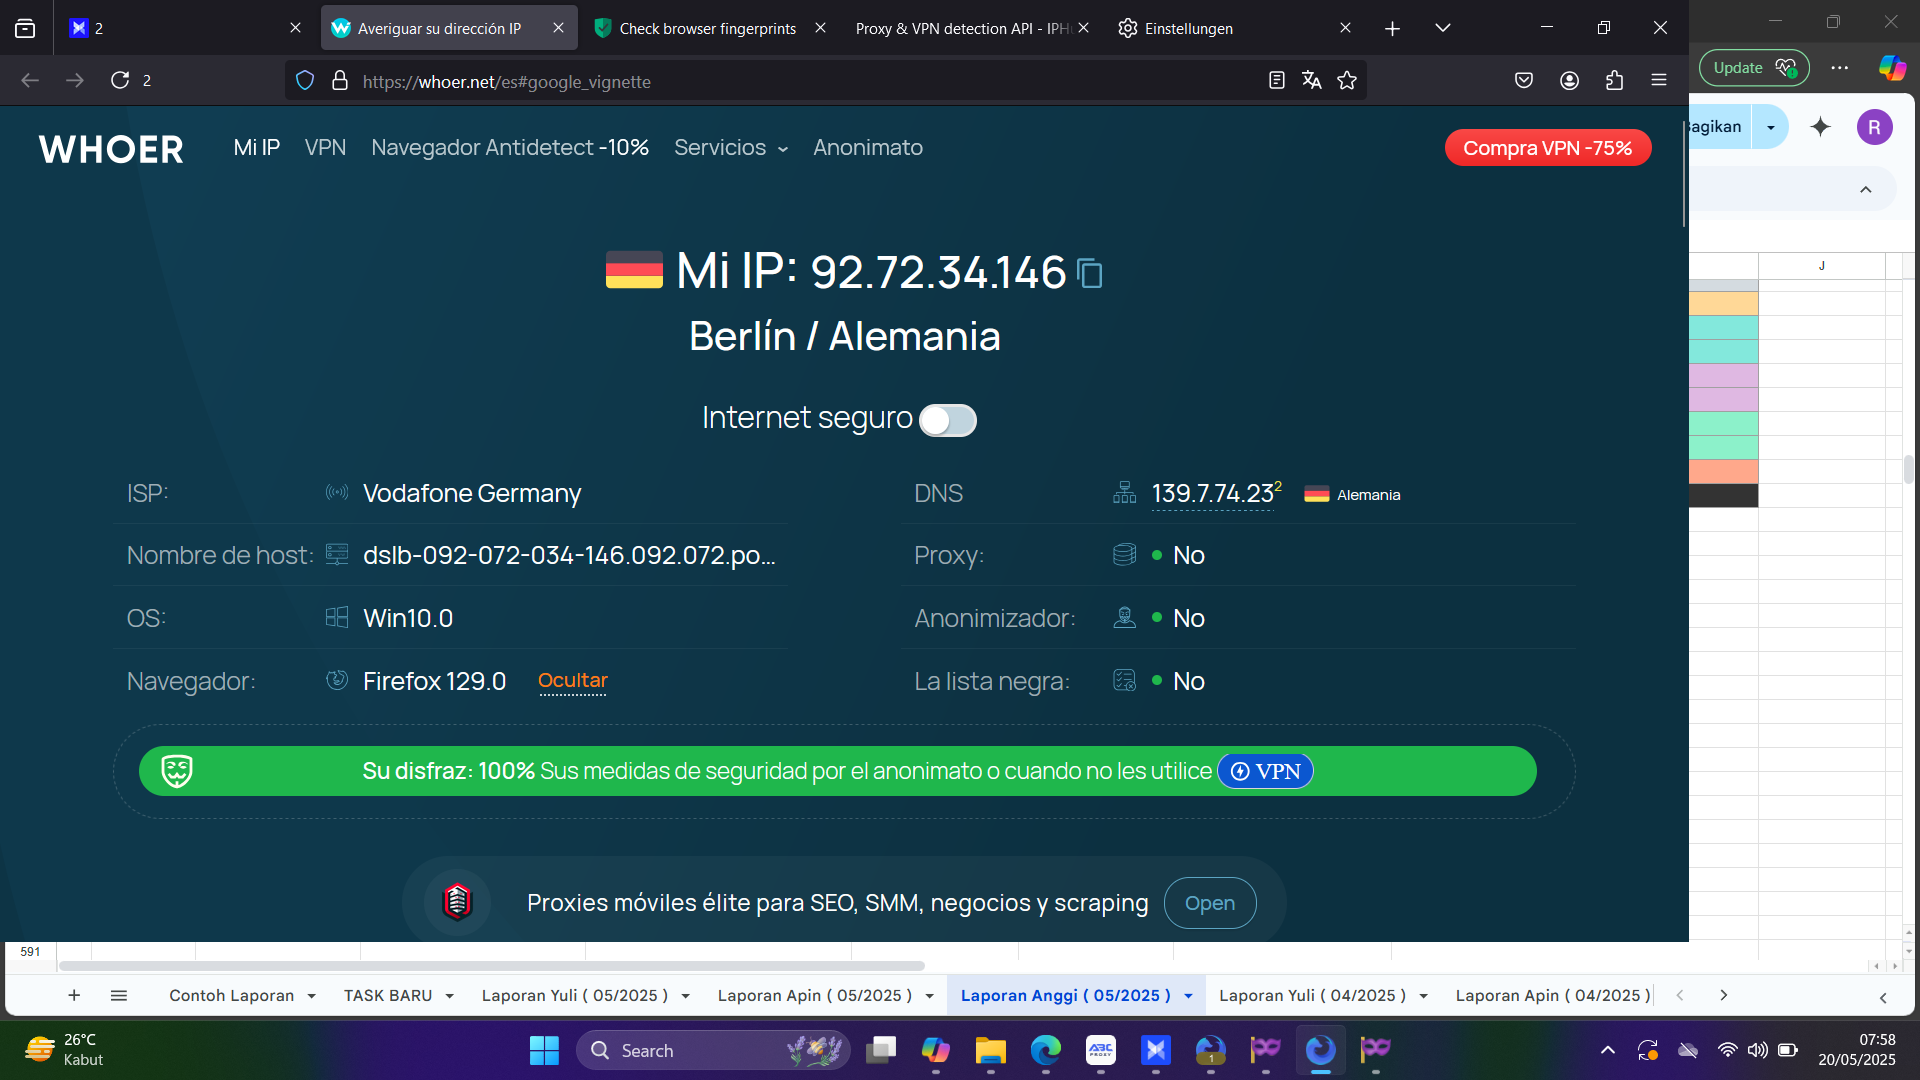Open the three-dots menu in the background browser
The width and height of the screenshot is (1920, 1080).
(1840, 68)
